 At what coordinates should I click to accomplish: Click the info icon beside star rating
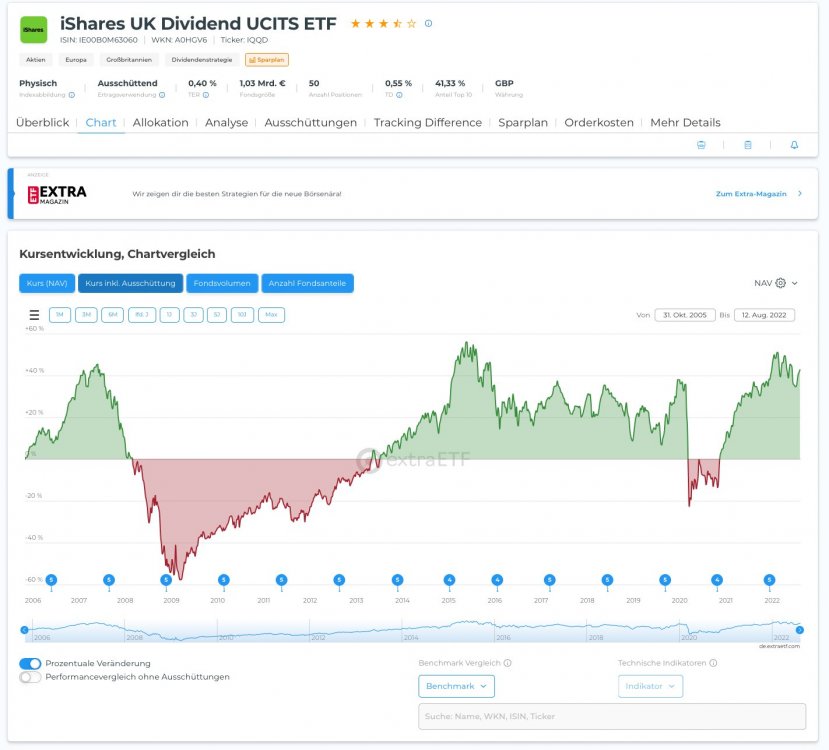pyautogui.click(x=429, y=23)
